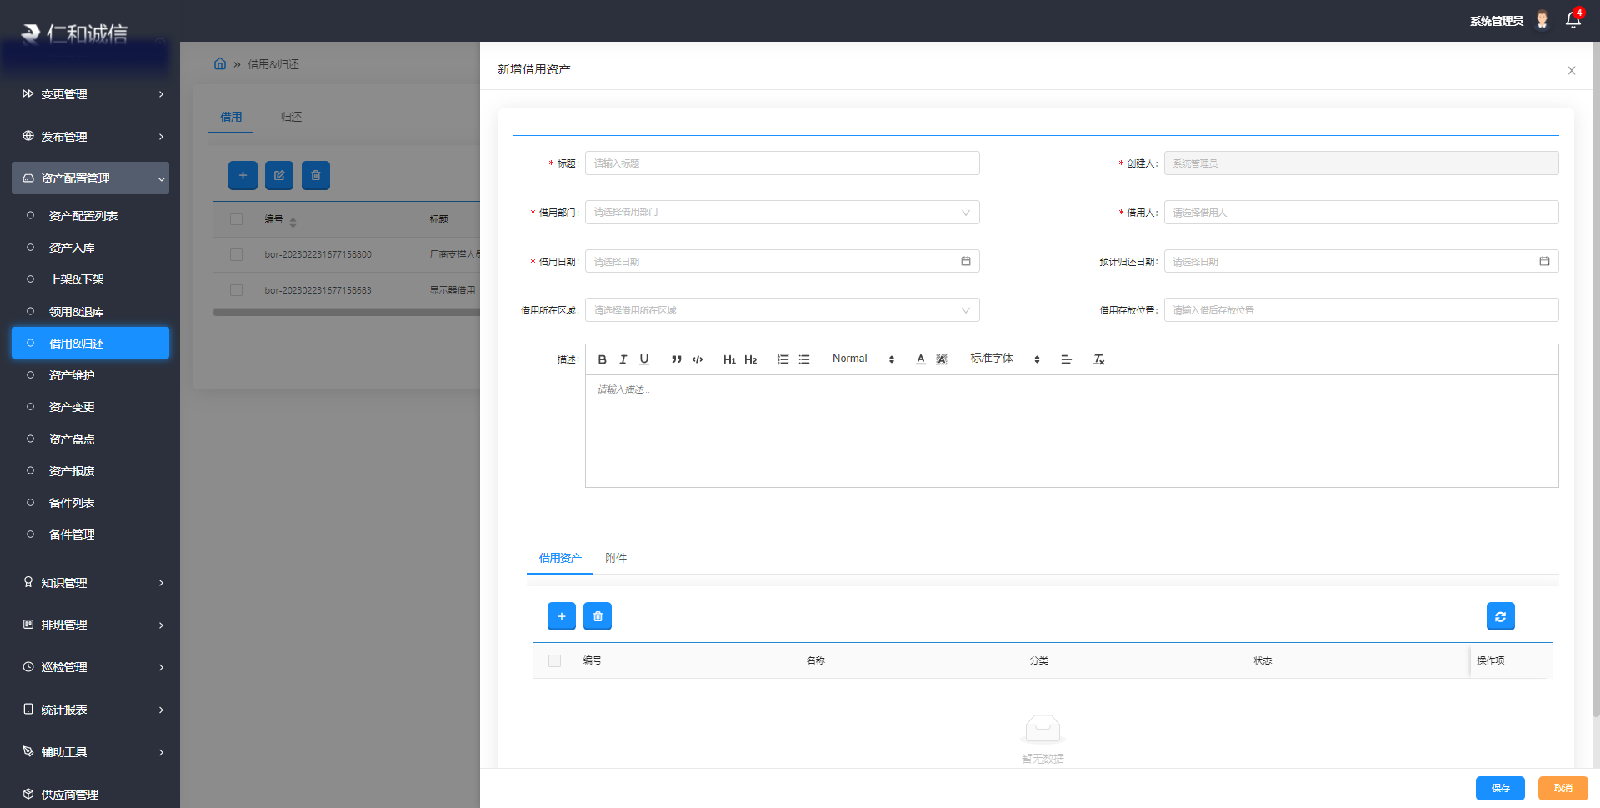Click the background list's horizontal scrollbar
The width and height of the screenshot is (1600, 808).
click(346, 312)
